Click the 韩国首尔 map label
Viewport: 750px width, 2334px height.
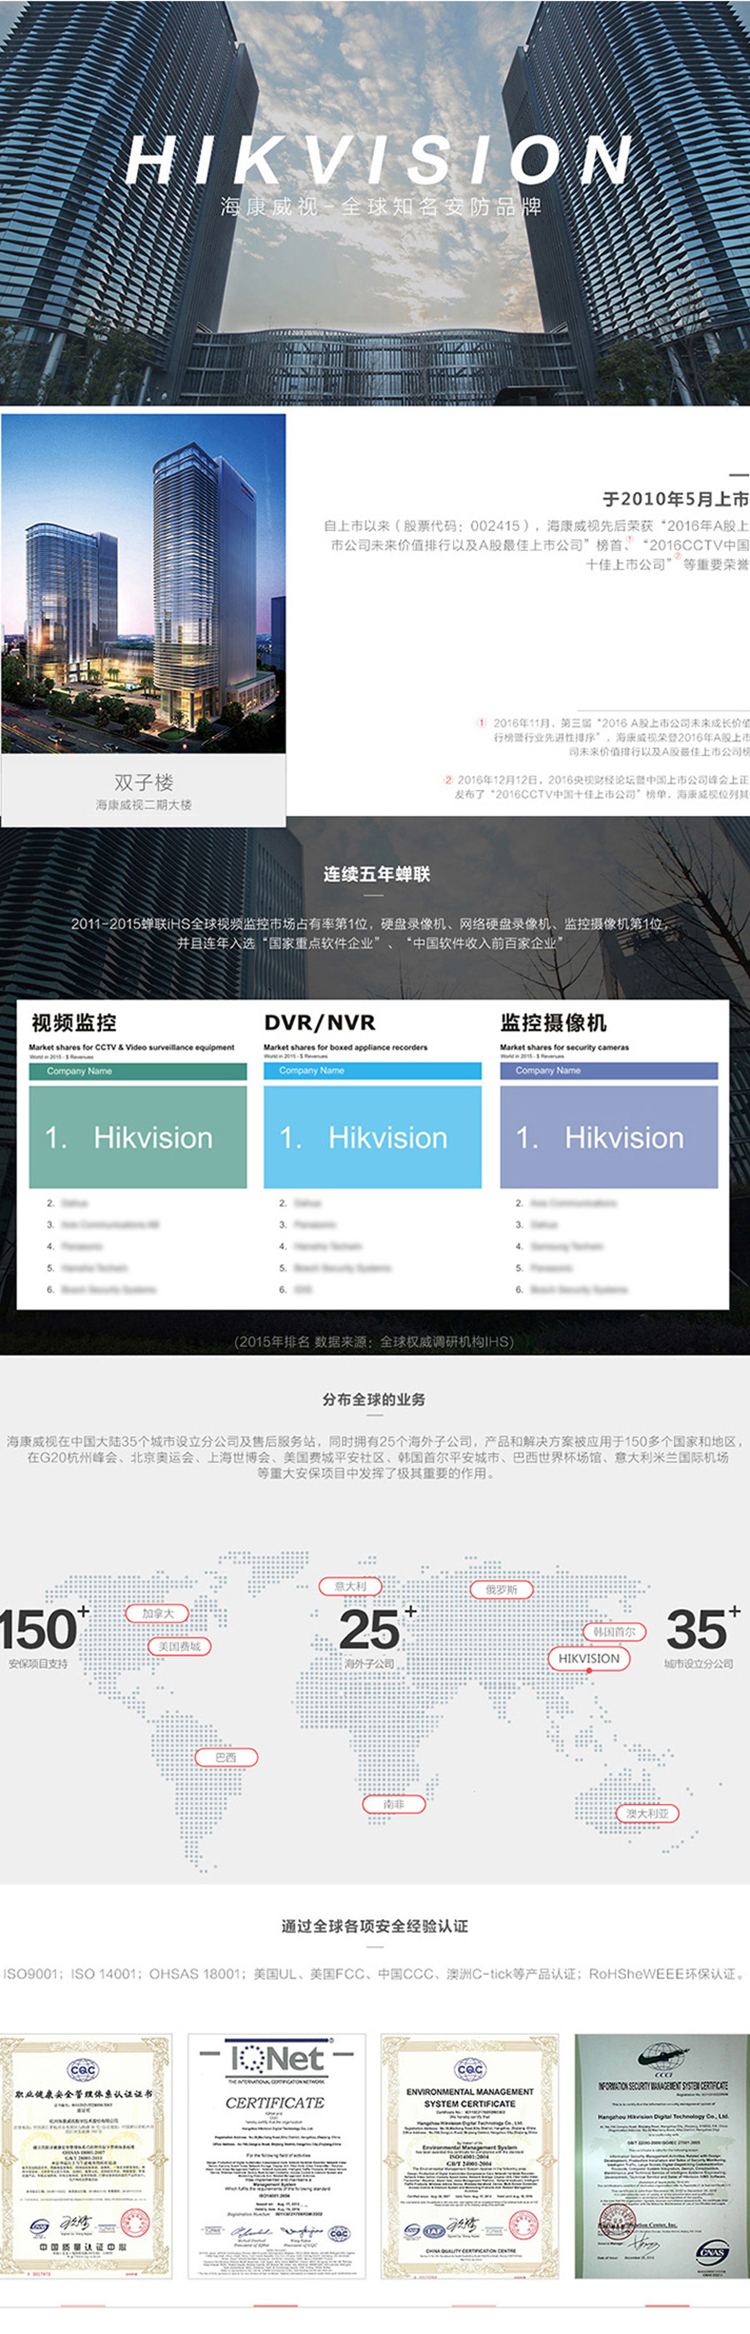pyautogui.click(x=614, y=1631)
